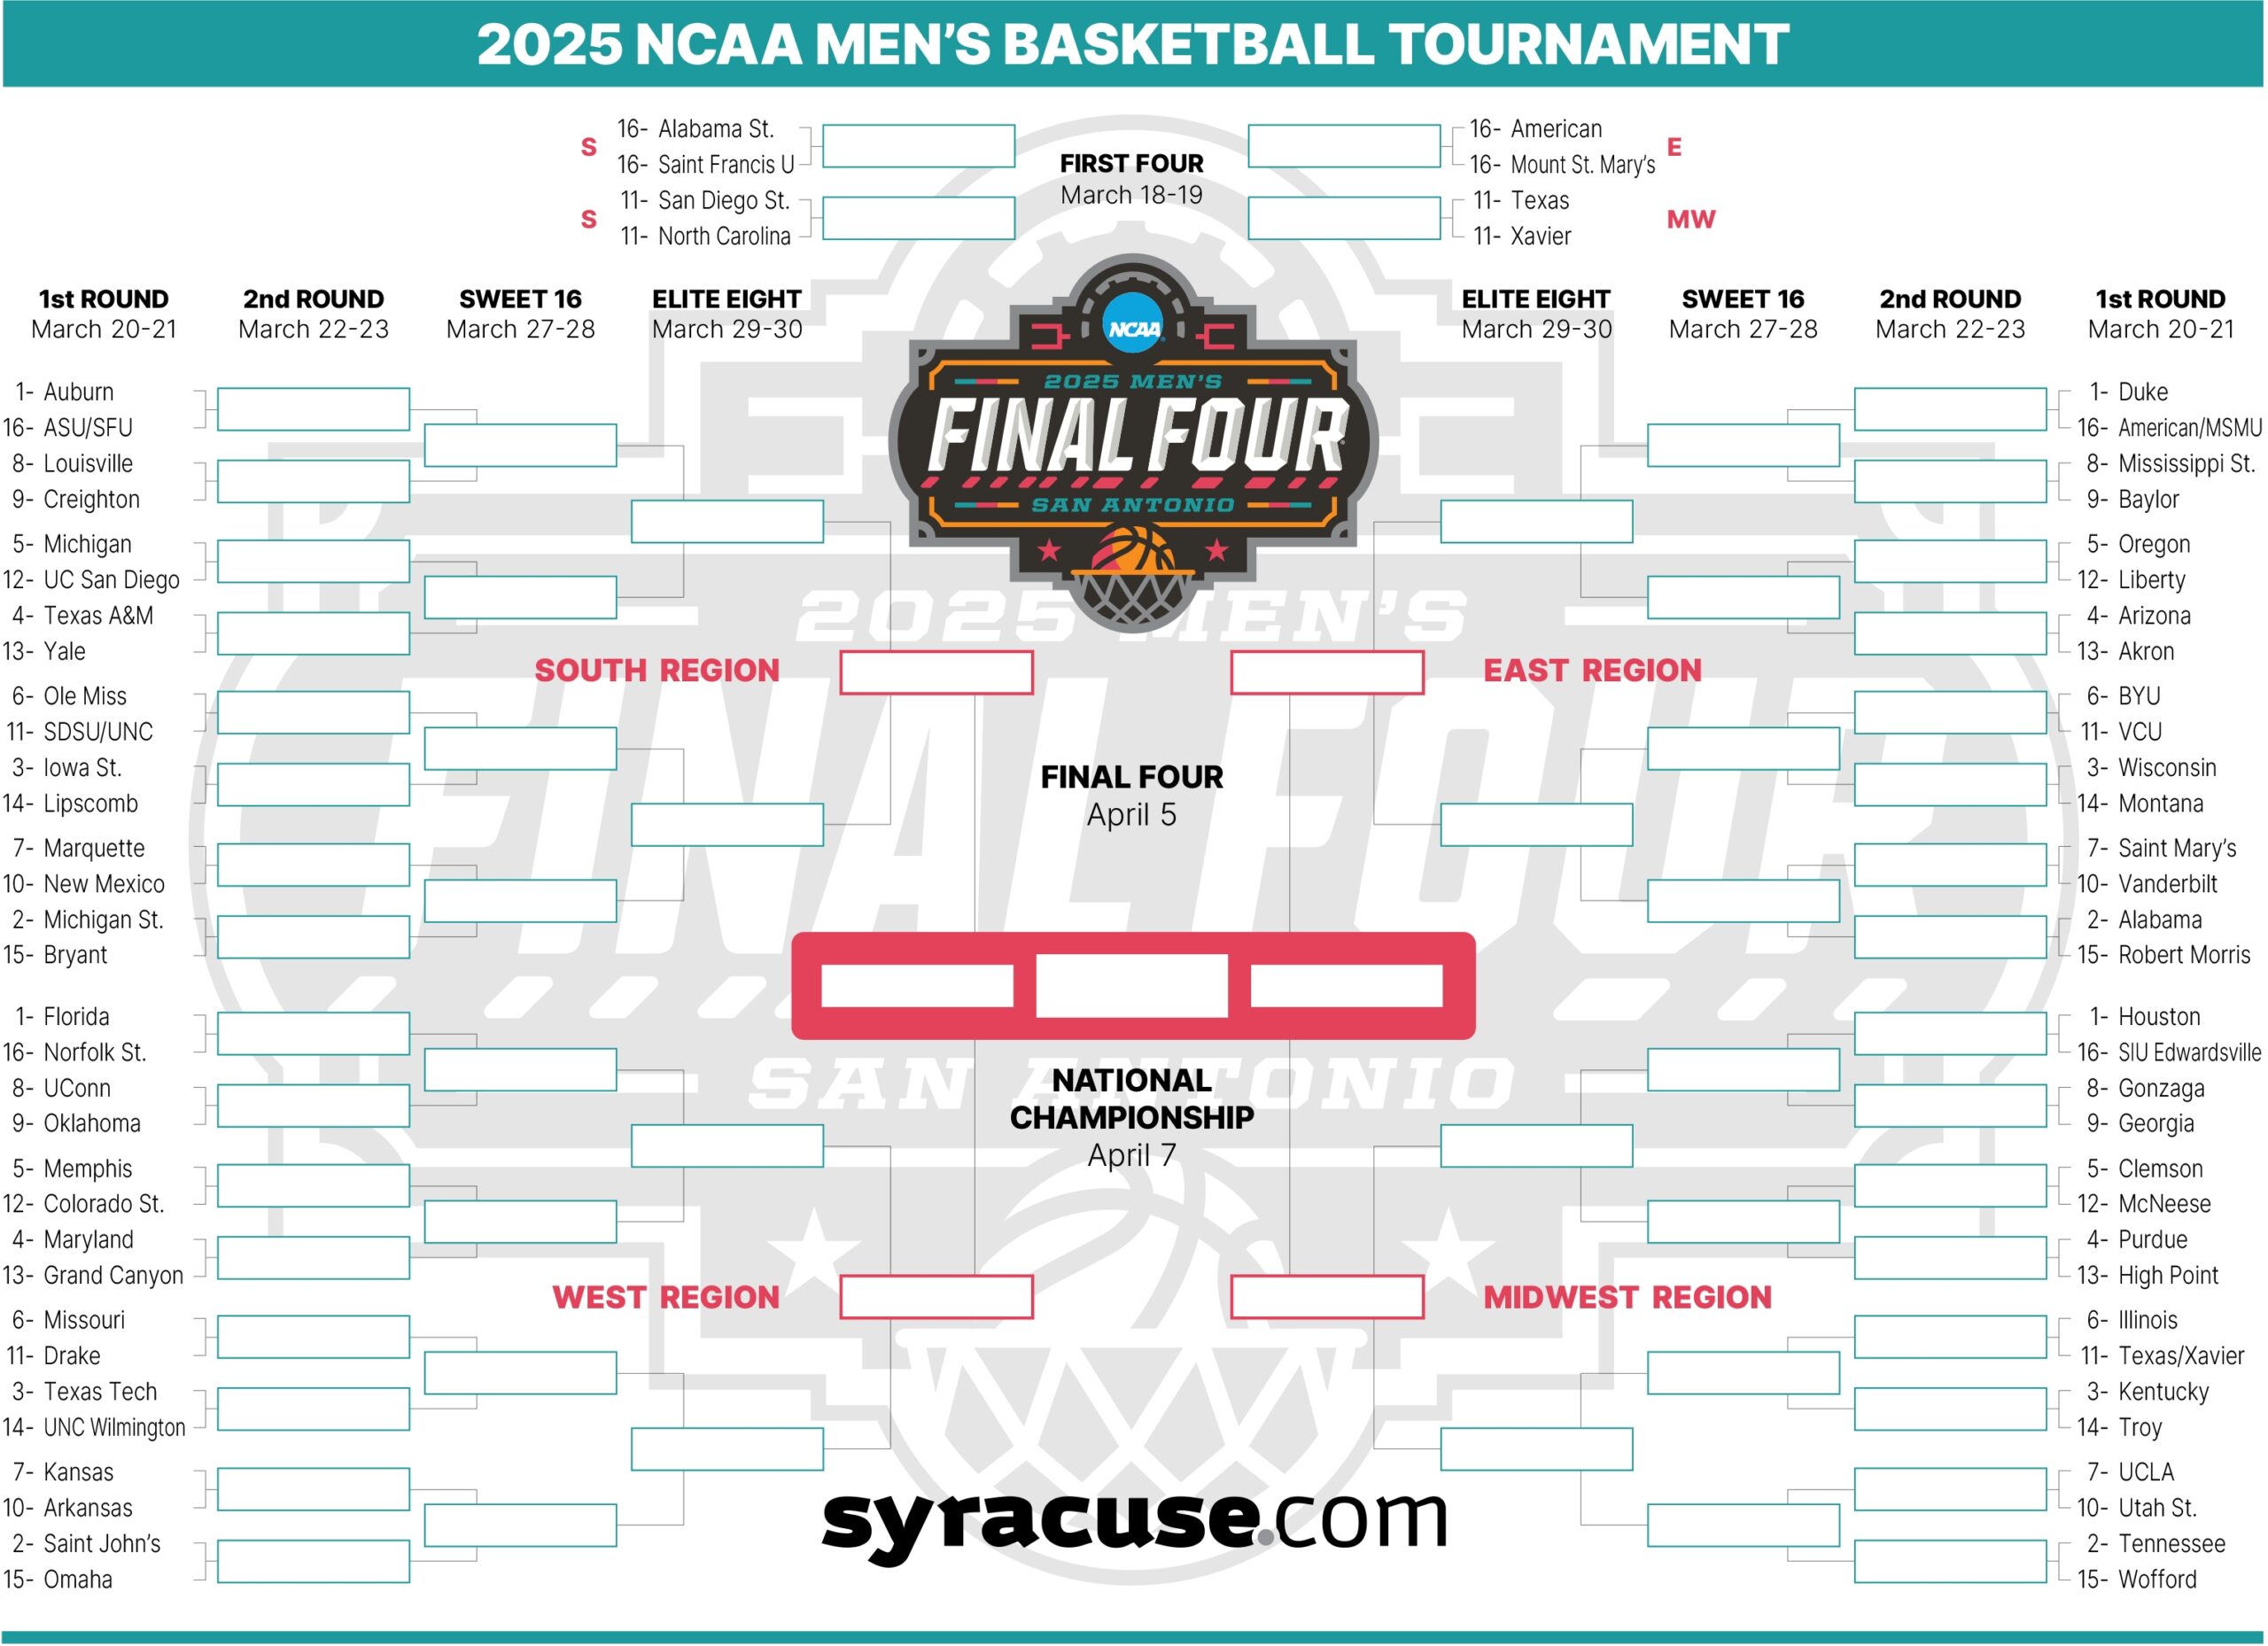Click the South Region winner box
The image size is (2268, 1646).
point(936,672)
